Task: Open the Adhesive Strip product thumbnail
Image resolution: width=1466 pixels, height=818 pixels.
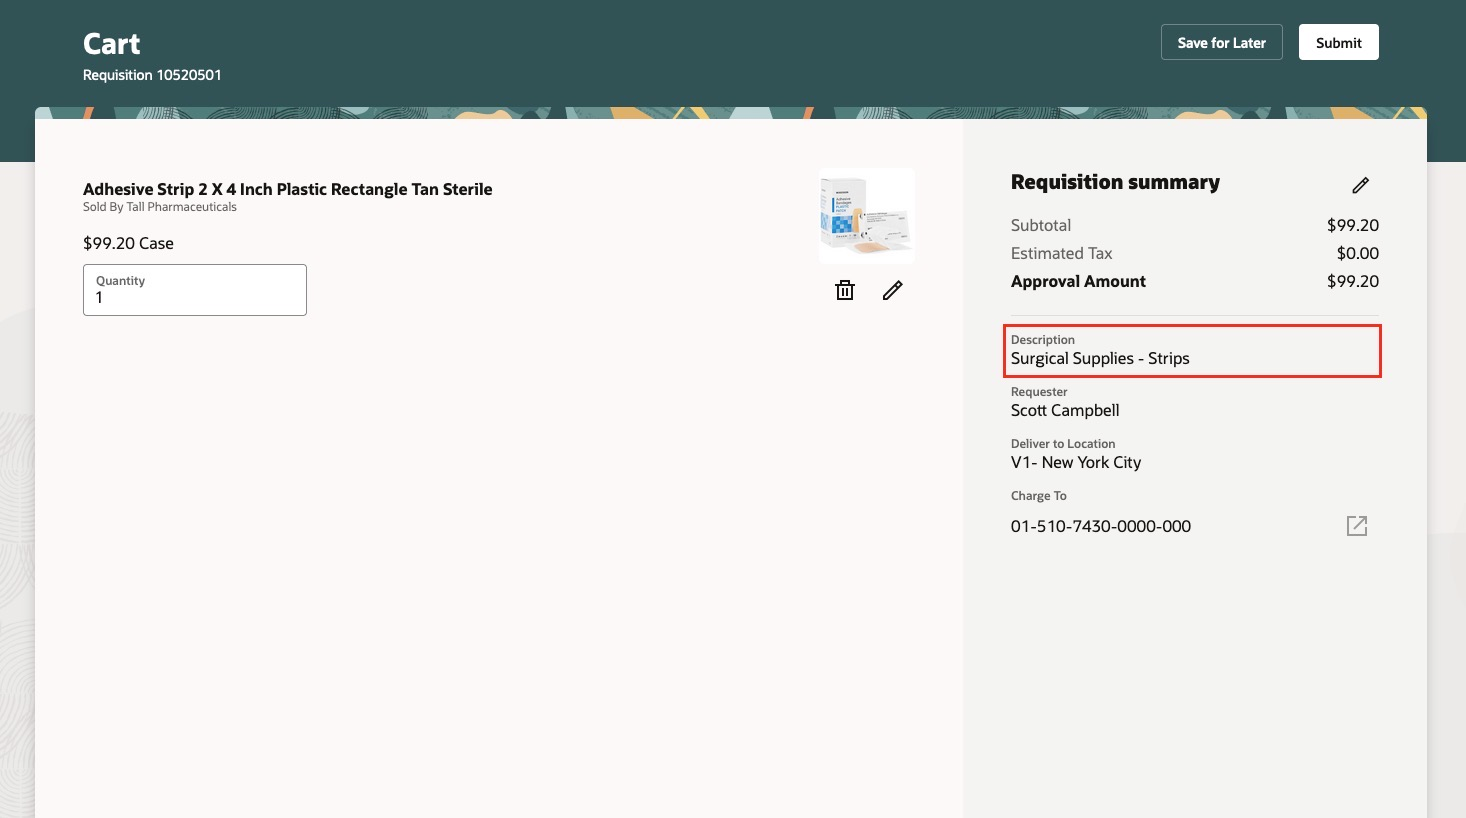Action: [866, 216]
